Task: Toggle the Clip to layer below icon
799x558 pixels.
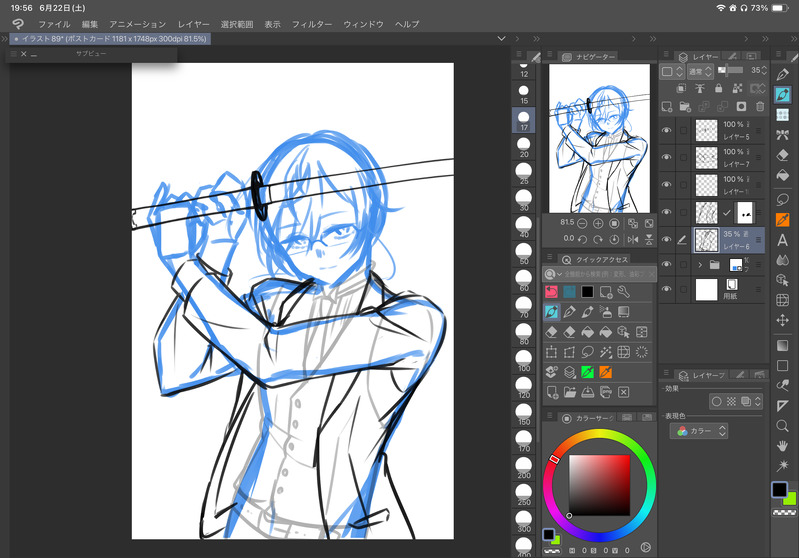Action: coord(681,88)
